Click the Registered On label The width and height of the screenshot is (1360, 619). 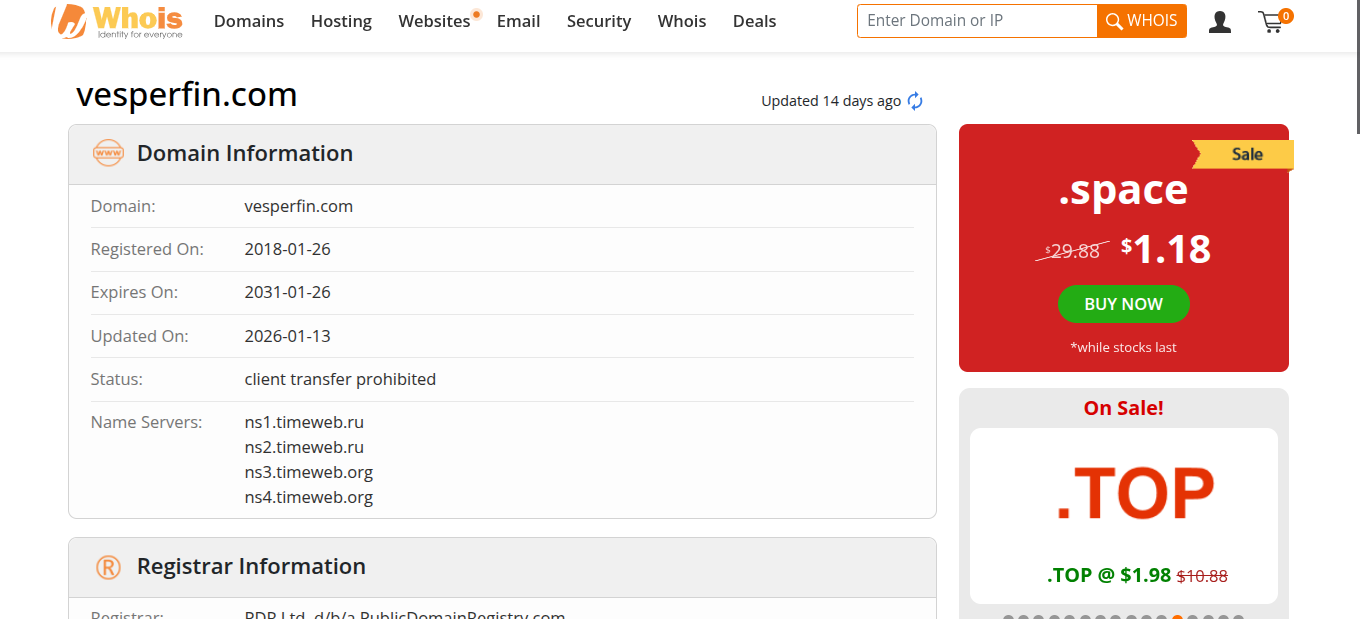tap(147, 249)
